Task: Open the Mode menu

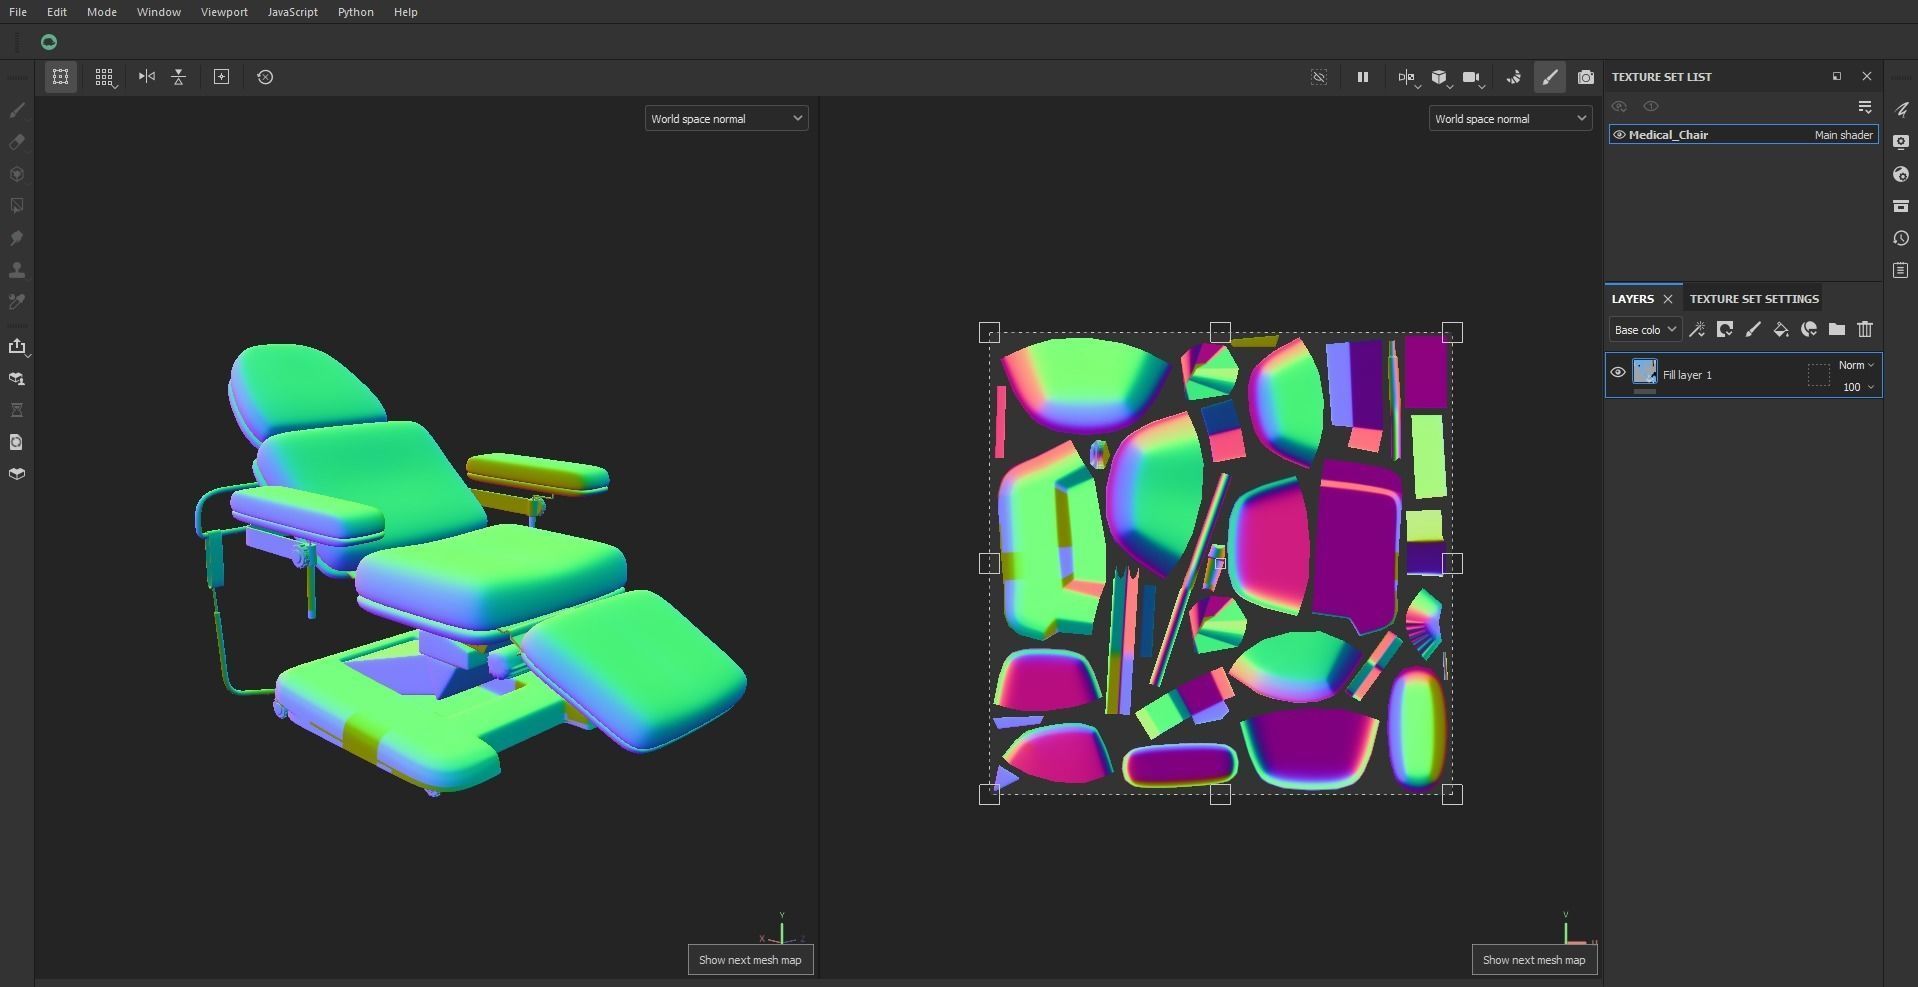Action: click(102, 12)
